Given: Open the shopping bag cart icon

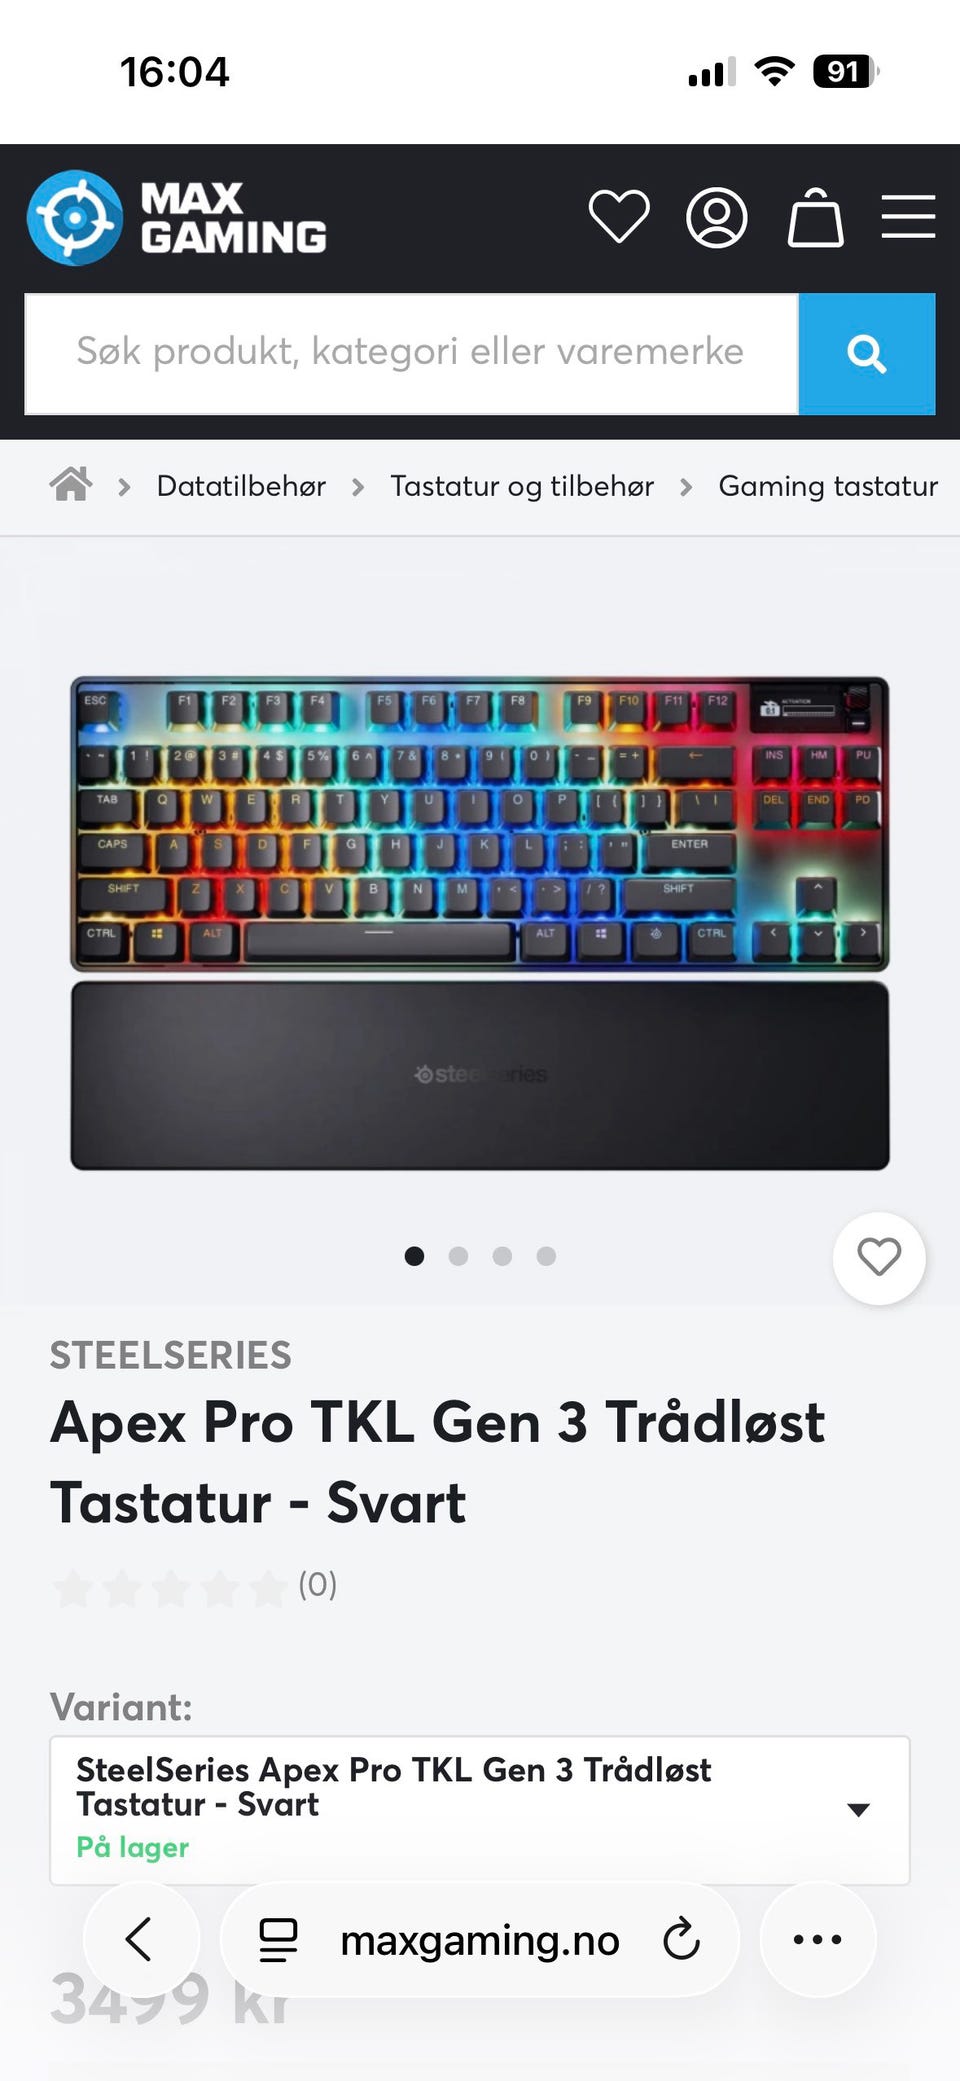Looking at the screenshot, I should (x=815, y=217).
